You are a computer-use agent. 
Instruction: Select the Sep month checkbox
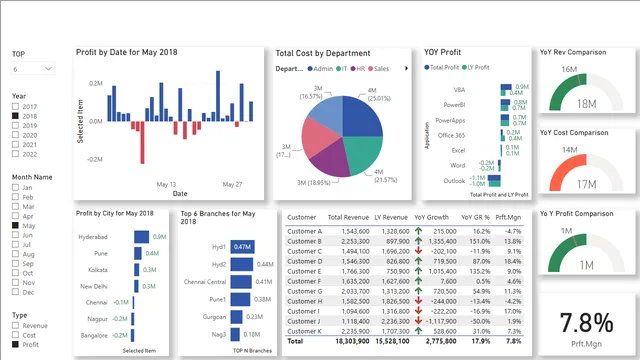pos(16,263)
